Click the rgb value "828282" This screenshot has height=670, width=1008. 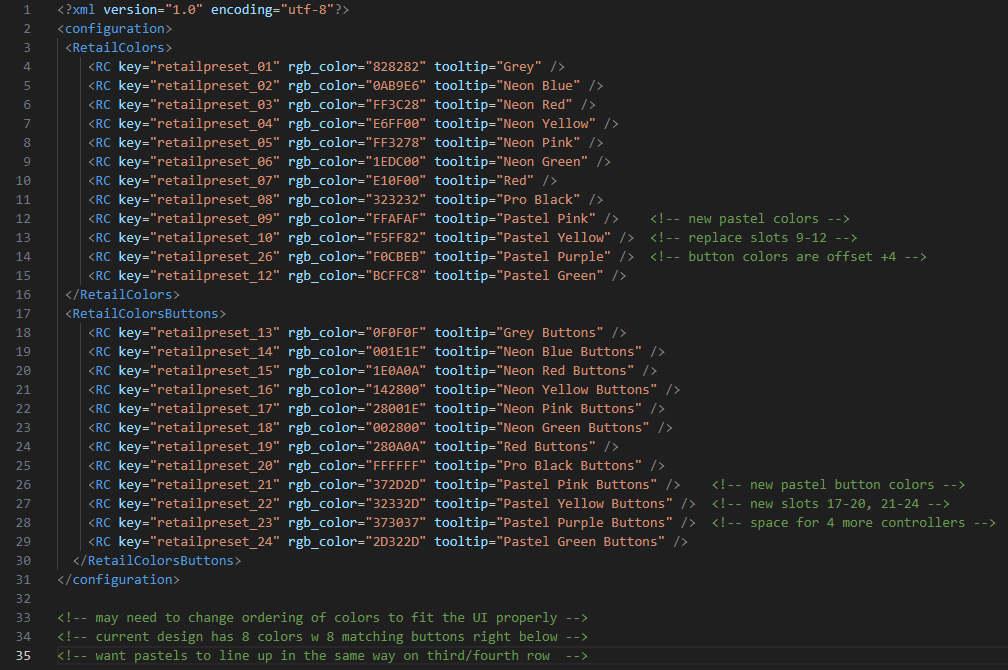pos(396,67)
